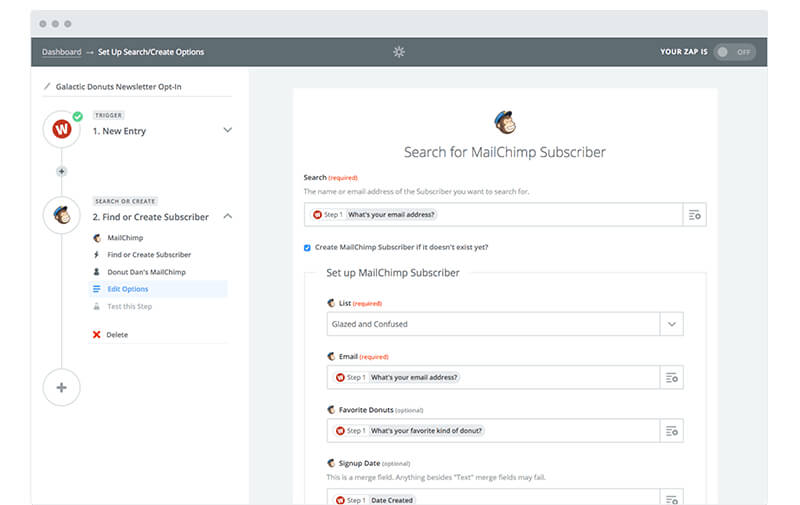The height and width of the screenshot is (505, 800).
Task: Click MailChimp icon beside Signup Date label
Action: [x=331, y=463]
